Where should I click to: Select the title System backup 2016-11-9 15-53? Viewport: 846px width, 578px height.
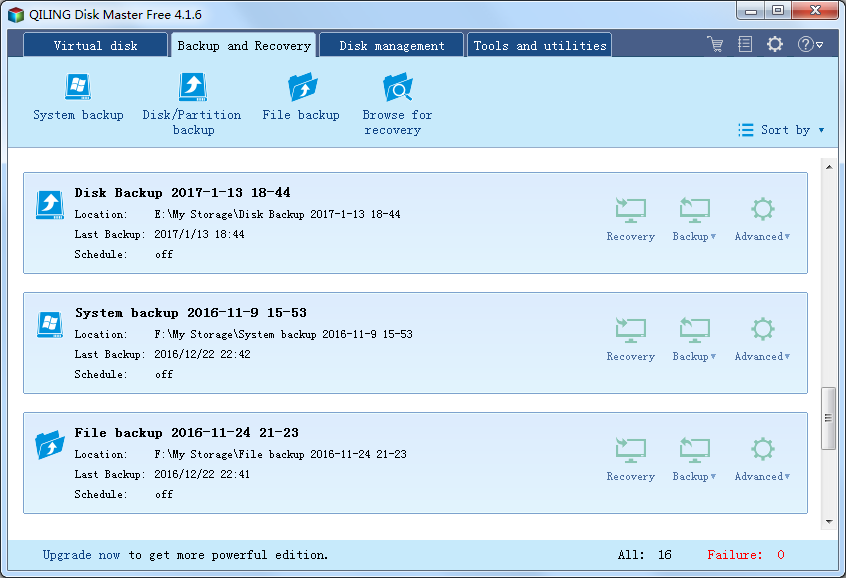(x=191, y=313)
